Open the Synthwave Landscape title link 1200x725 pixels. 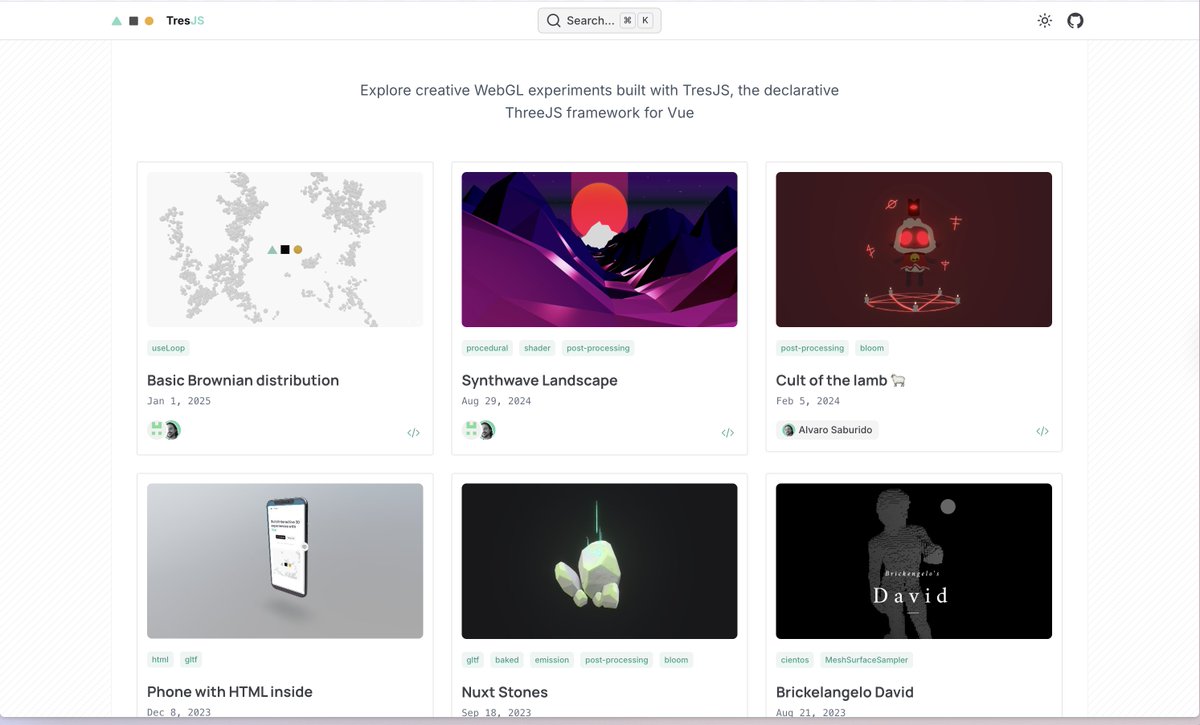pyautogui.click(x=540, y=380)
